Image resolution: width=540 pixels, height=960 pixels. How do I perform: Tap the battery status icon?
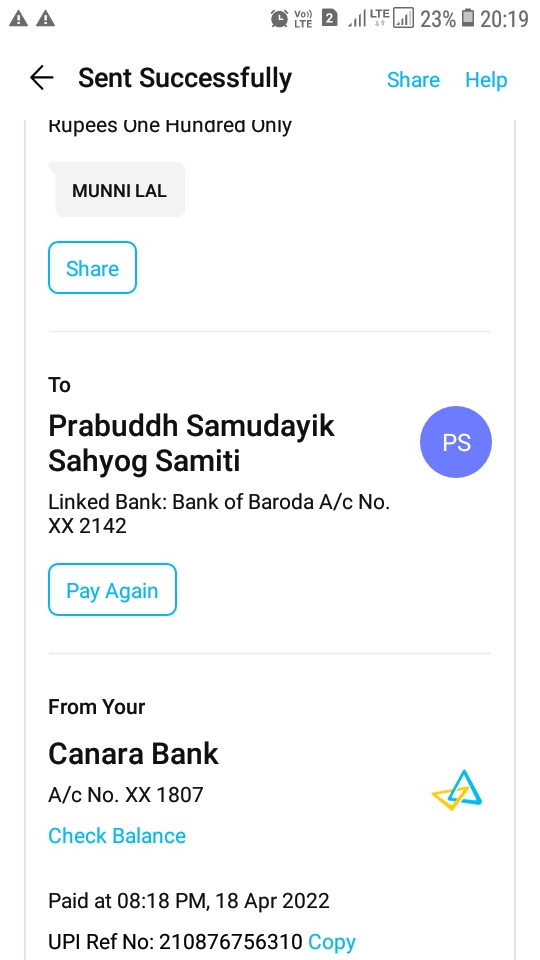pos(468,18)
